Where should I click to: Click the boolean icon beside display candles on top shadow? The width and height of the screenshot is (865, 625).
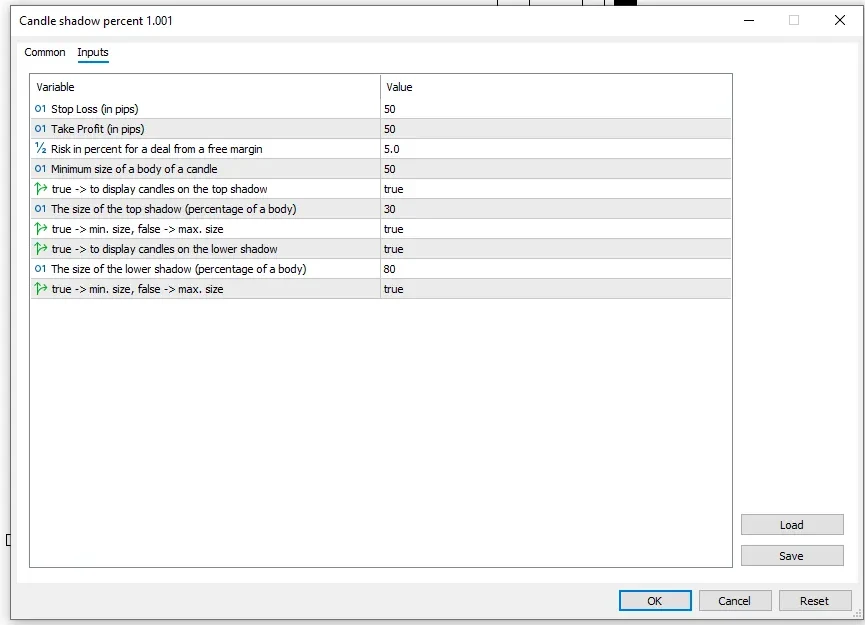tap(40, 189)
